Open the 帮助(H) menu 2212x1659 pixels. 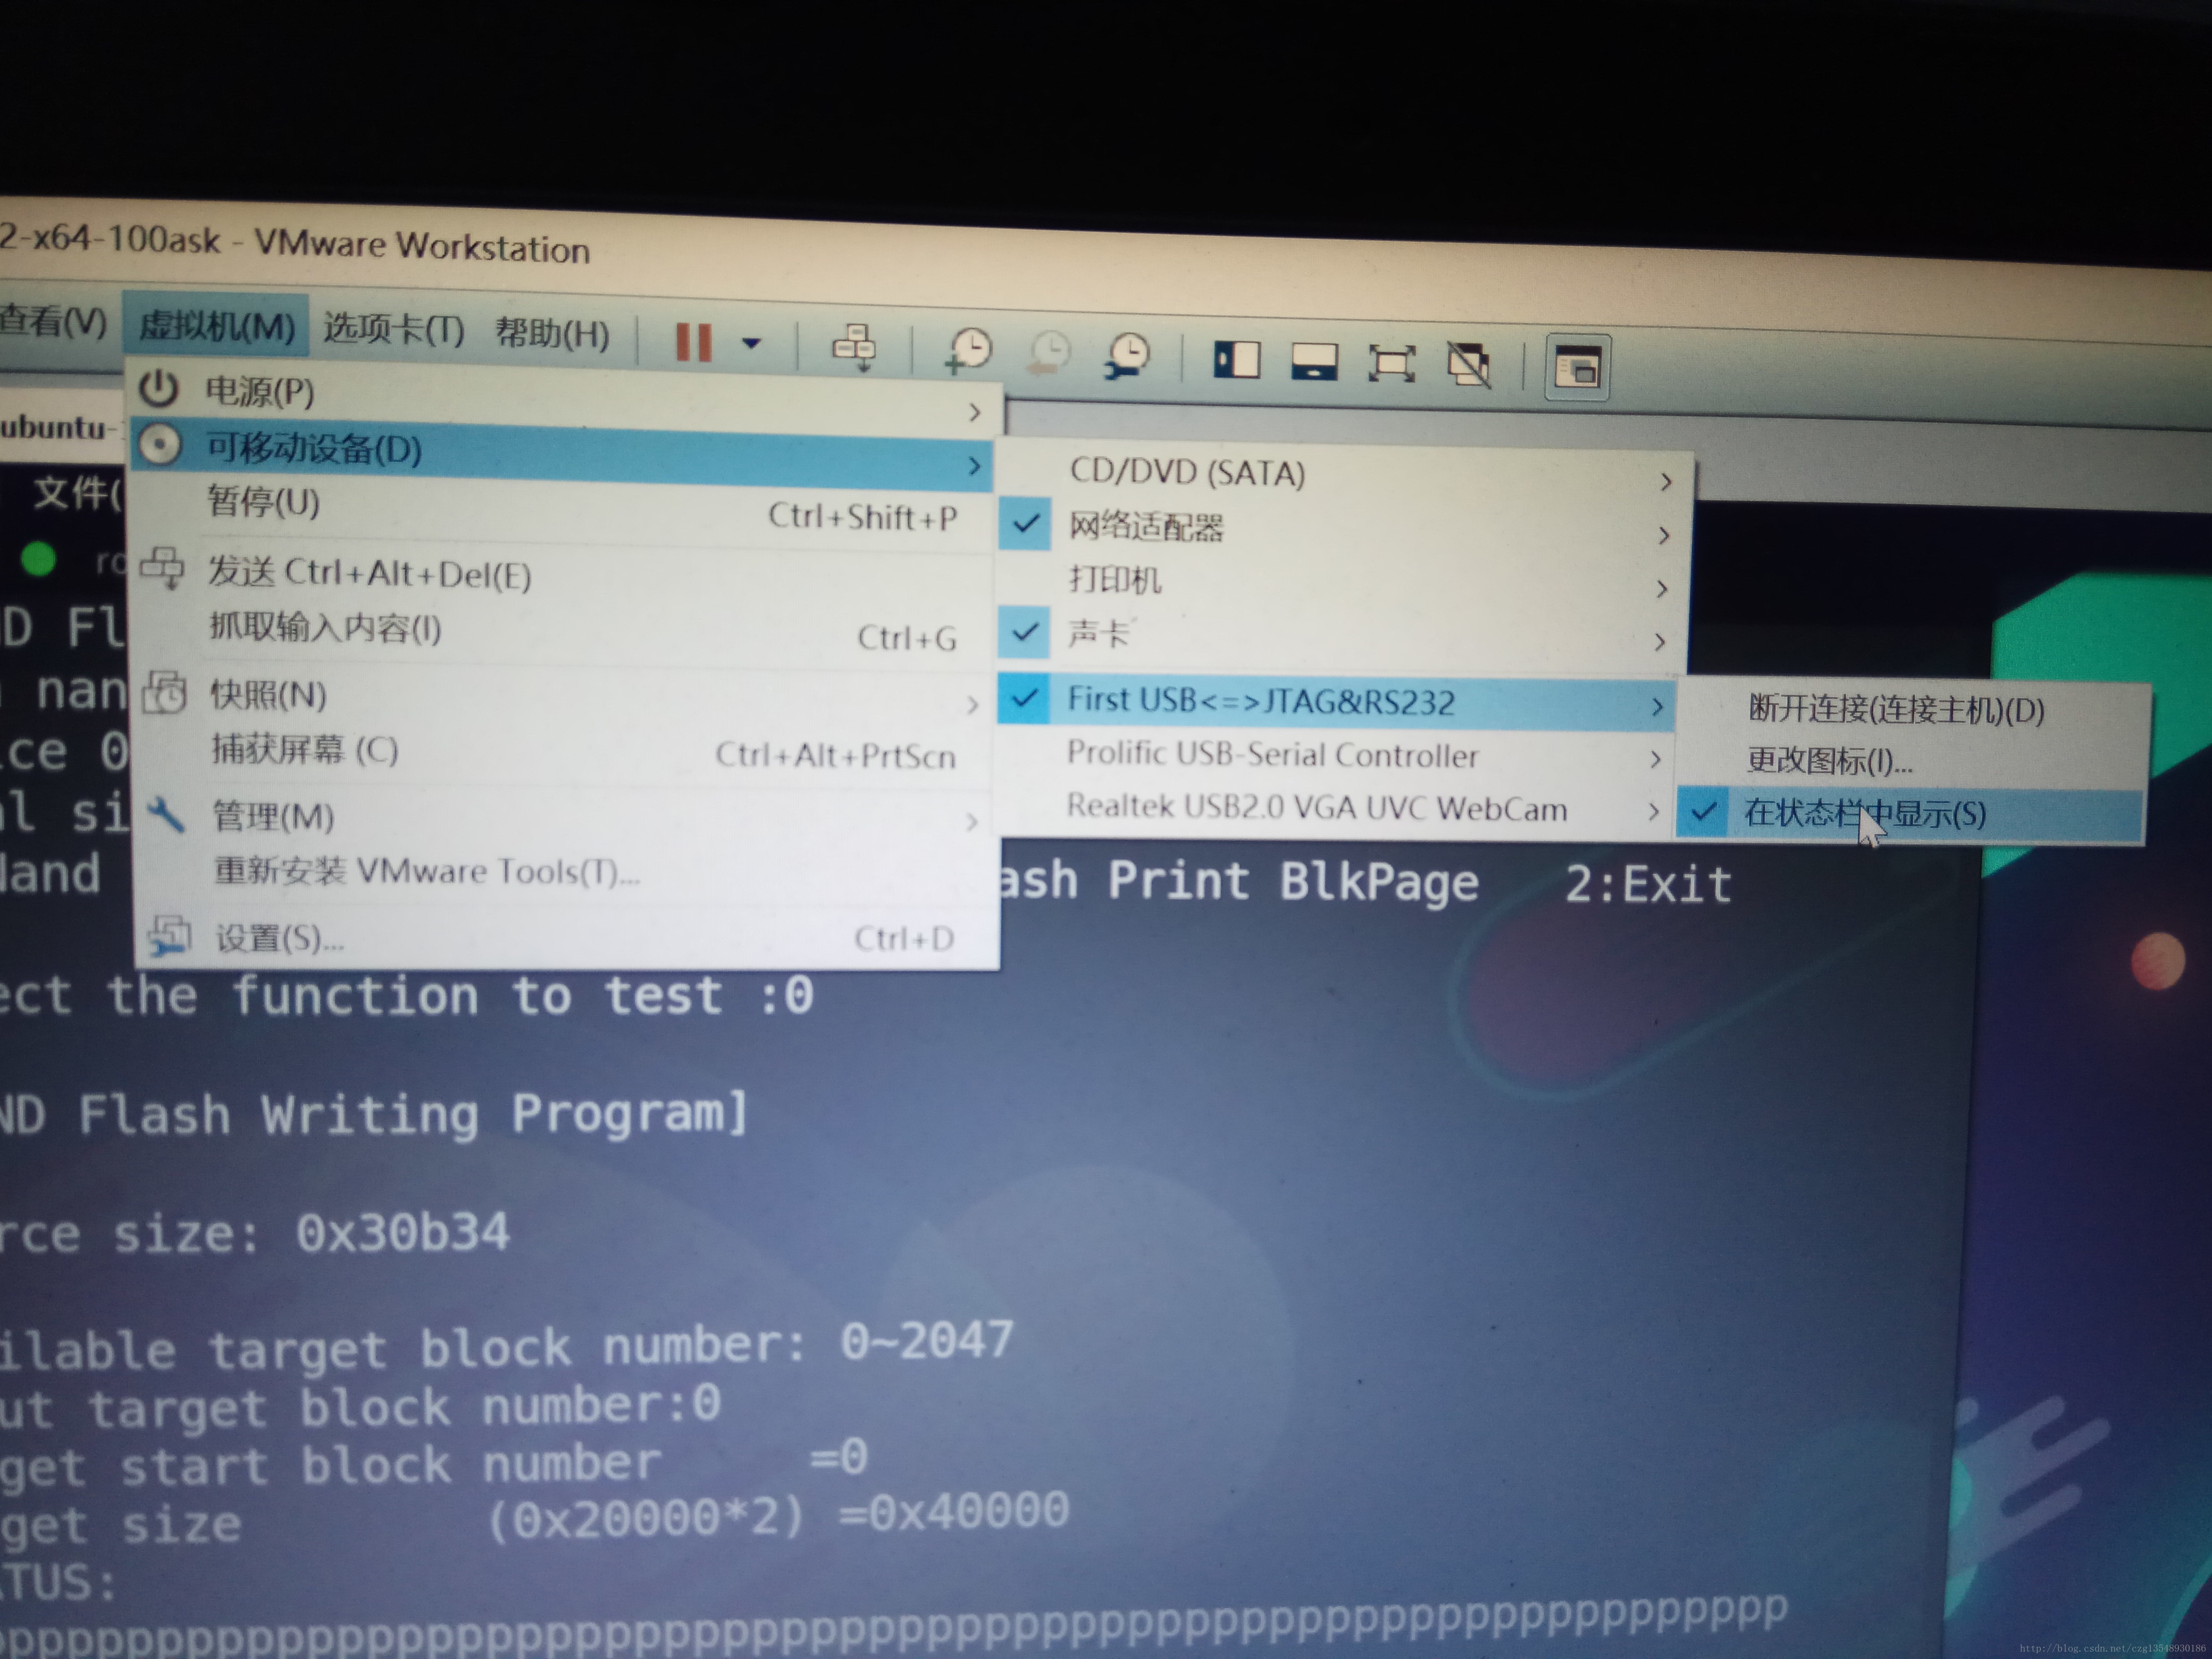(x=552, y=332)
